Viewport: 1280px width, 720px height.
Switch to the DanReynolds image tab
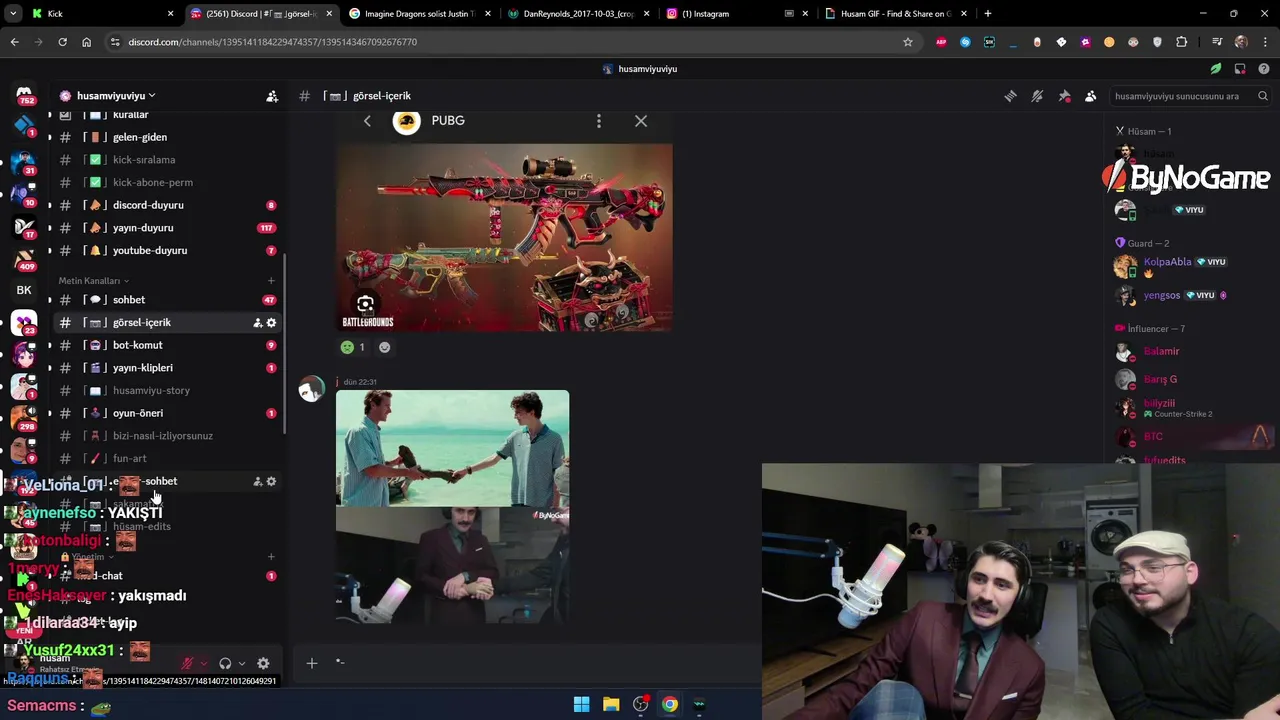tap(578, 14)
